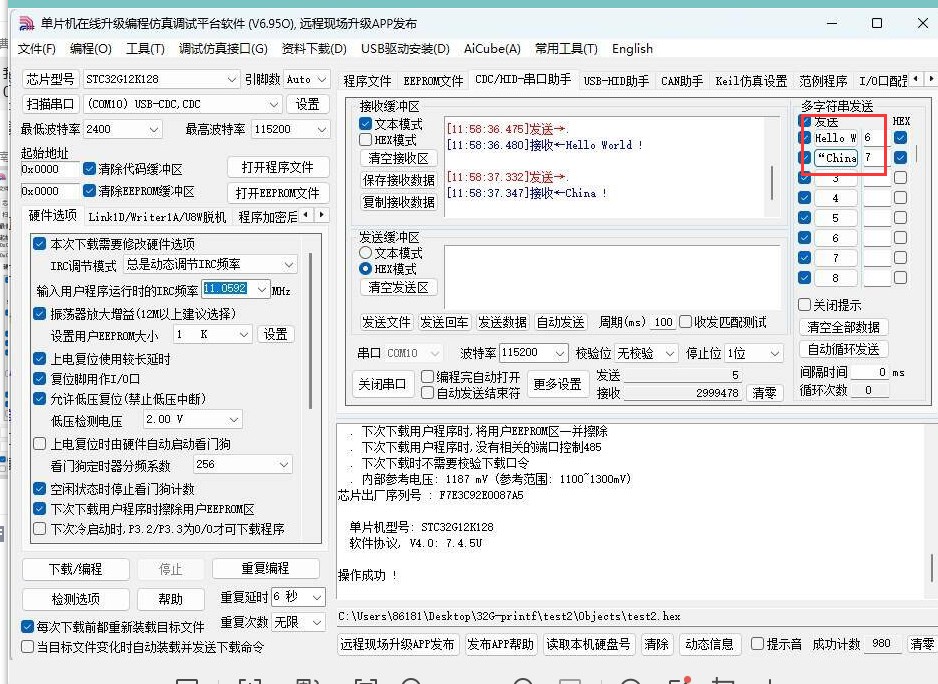
Task: Switch to the CAN助手 tab
Action: (681, 81)
